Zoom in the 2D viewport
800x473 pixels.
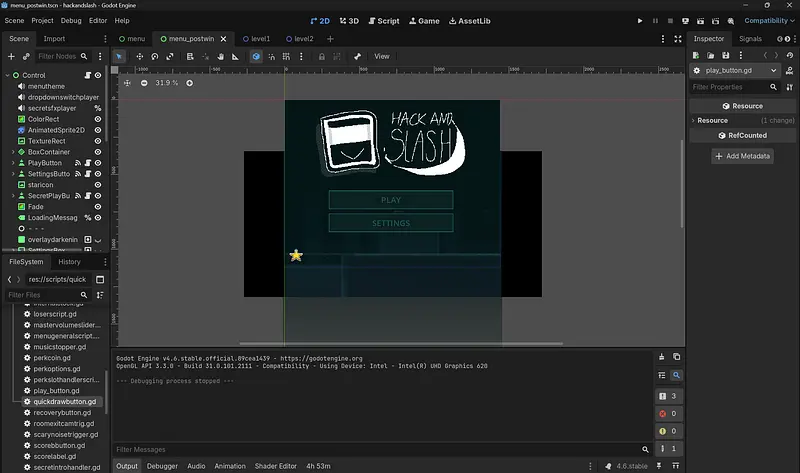[x=190, y=83]
